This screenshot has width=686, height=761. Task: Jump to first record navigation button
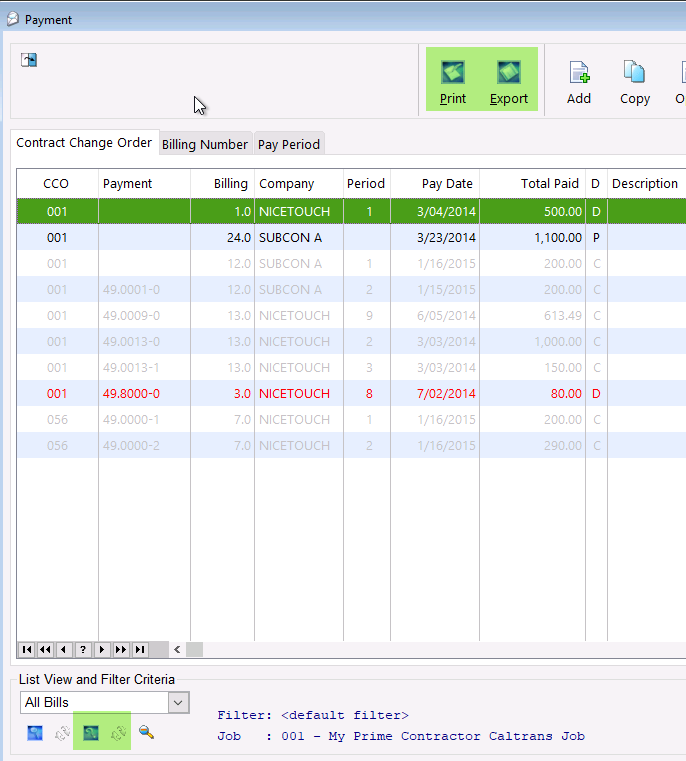[27, 649]
